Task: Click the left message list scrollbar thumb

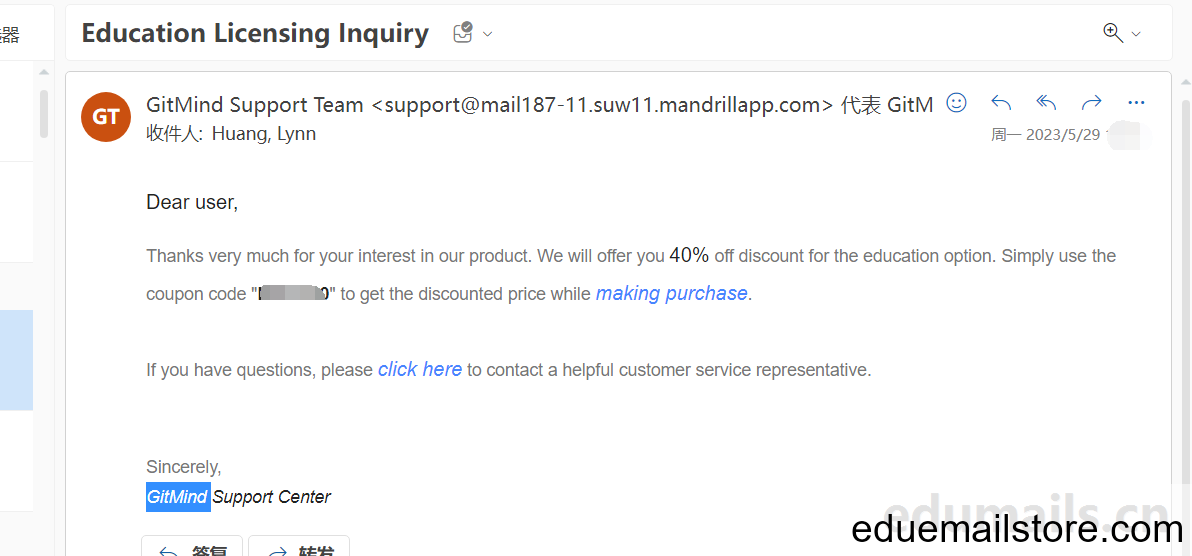Action: (44, 114)
